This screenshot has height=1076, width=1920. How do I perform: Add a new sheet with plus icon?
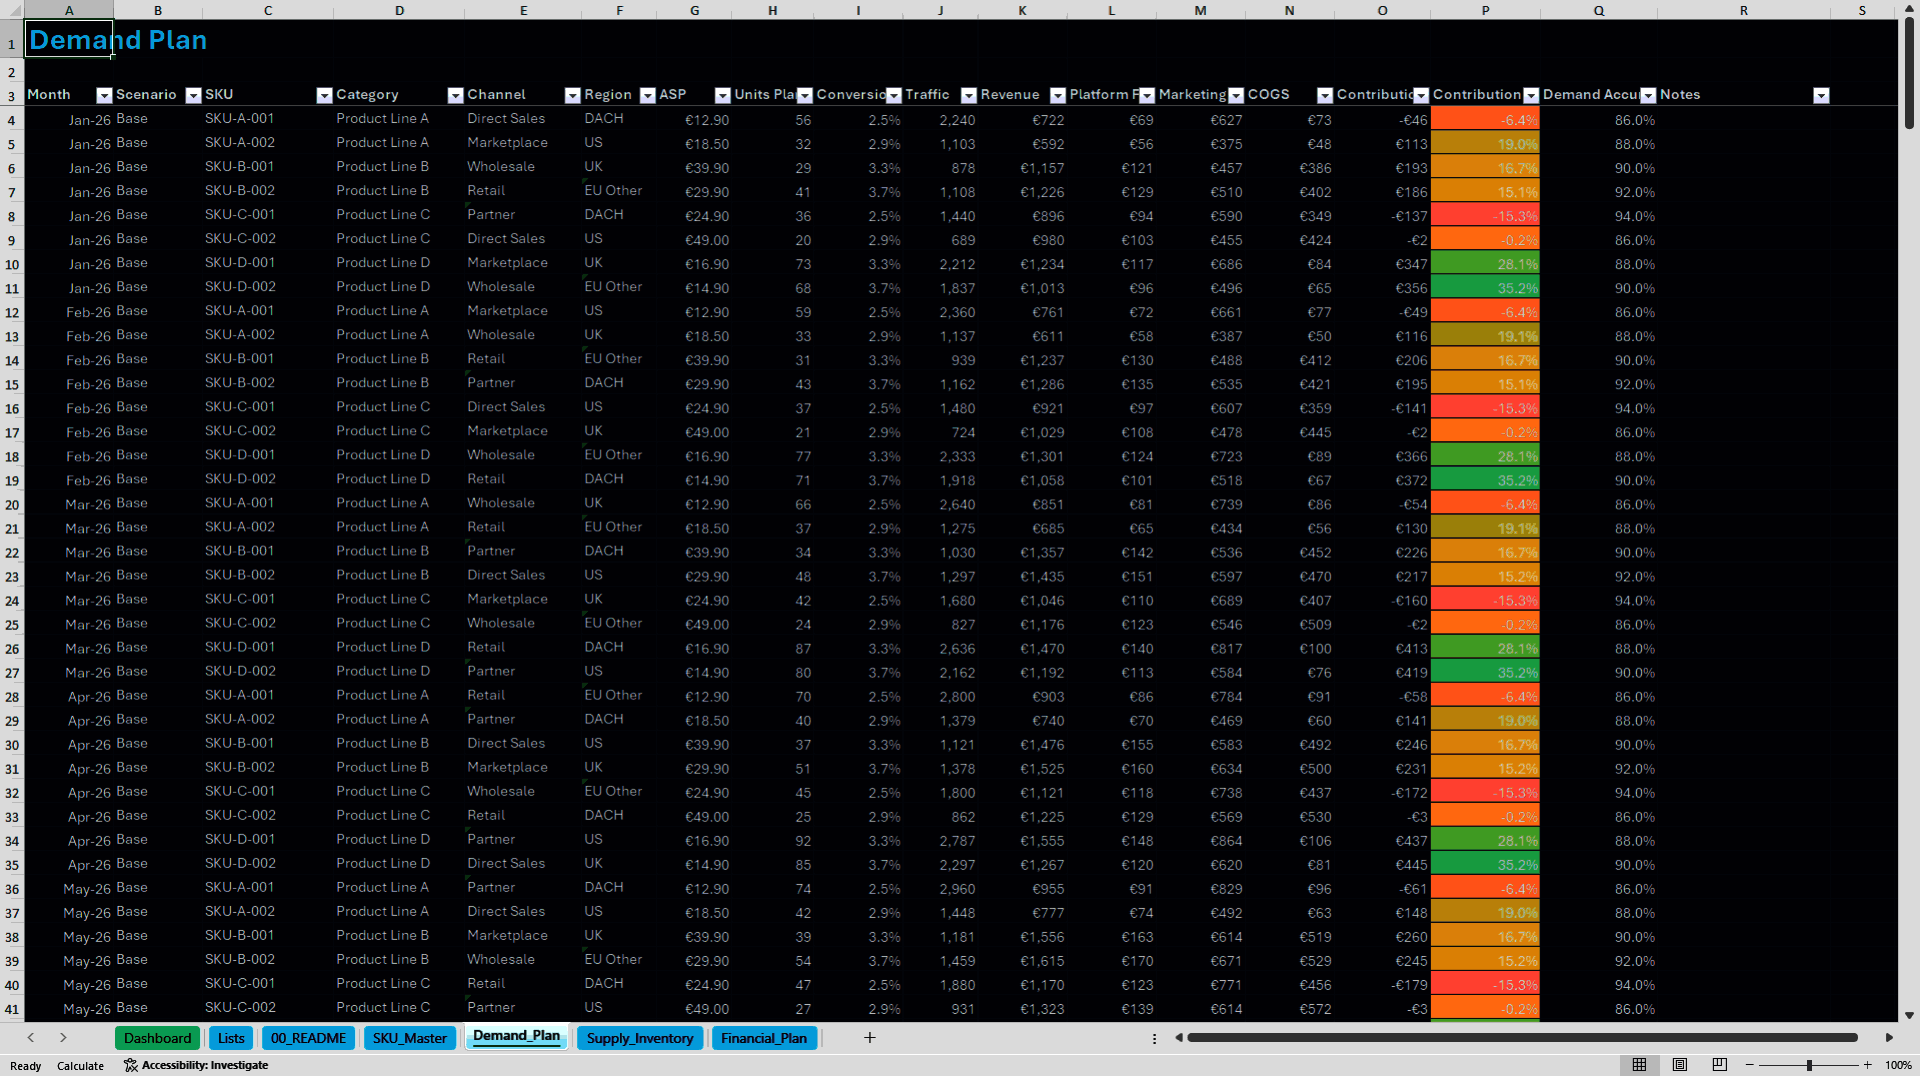pyautogui.click(x=870, y=1038)
